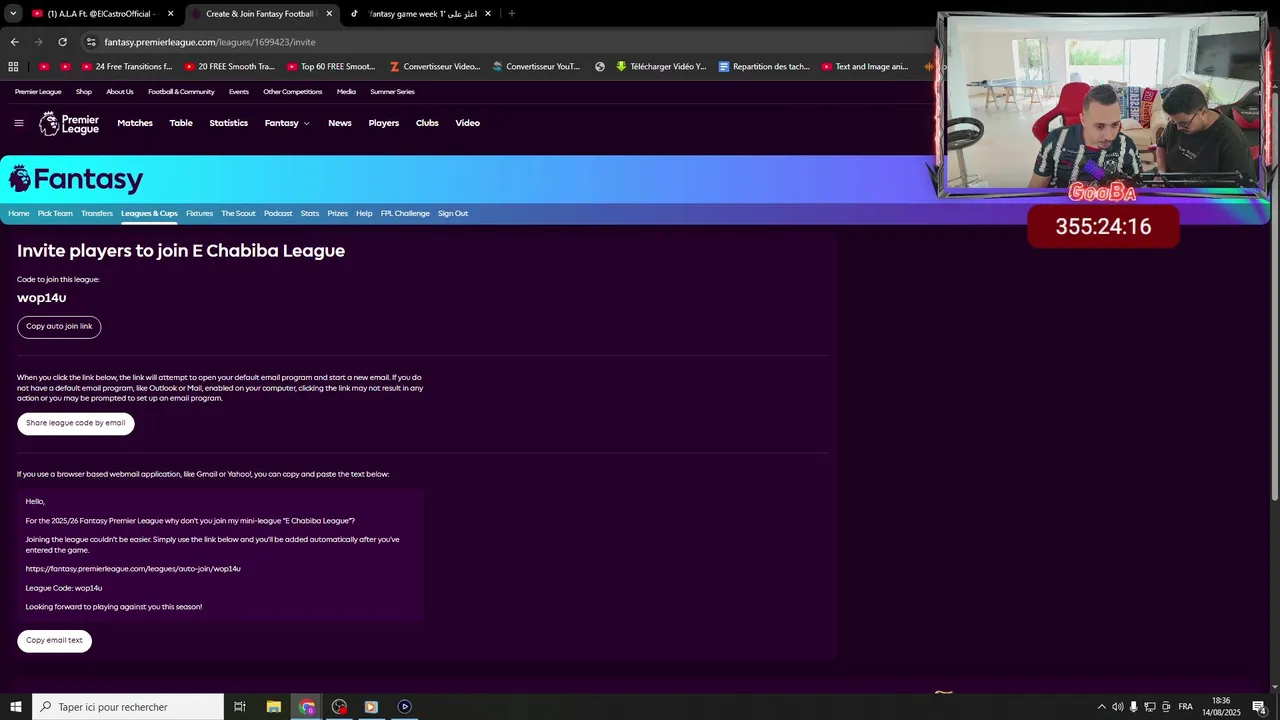Viewport: 1280px width, 720px height.
Task: Switch to the TikTok fantasy game week tab
Action: click(x=420, y=14)
